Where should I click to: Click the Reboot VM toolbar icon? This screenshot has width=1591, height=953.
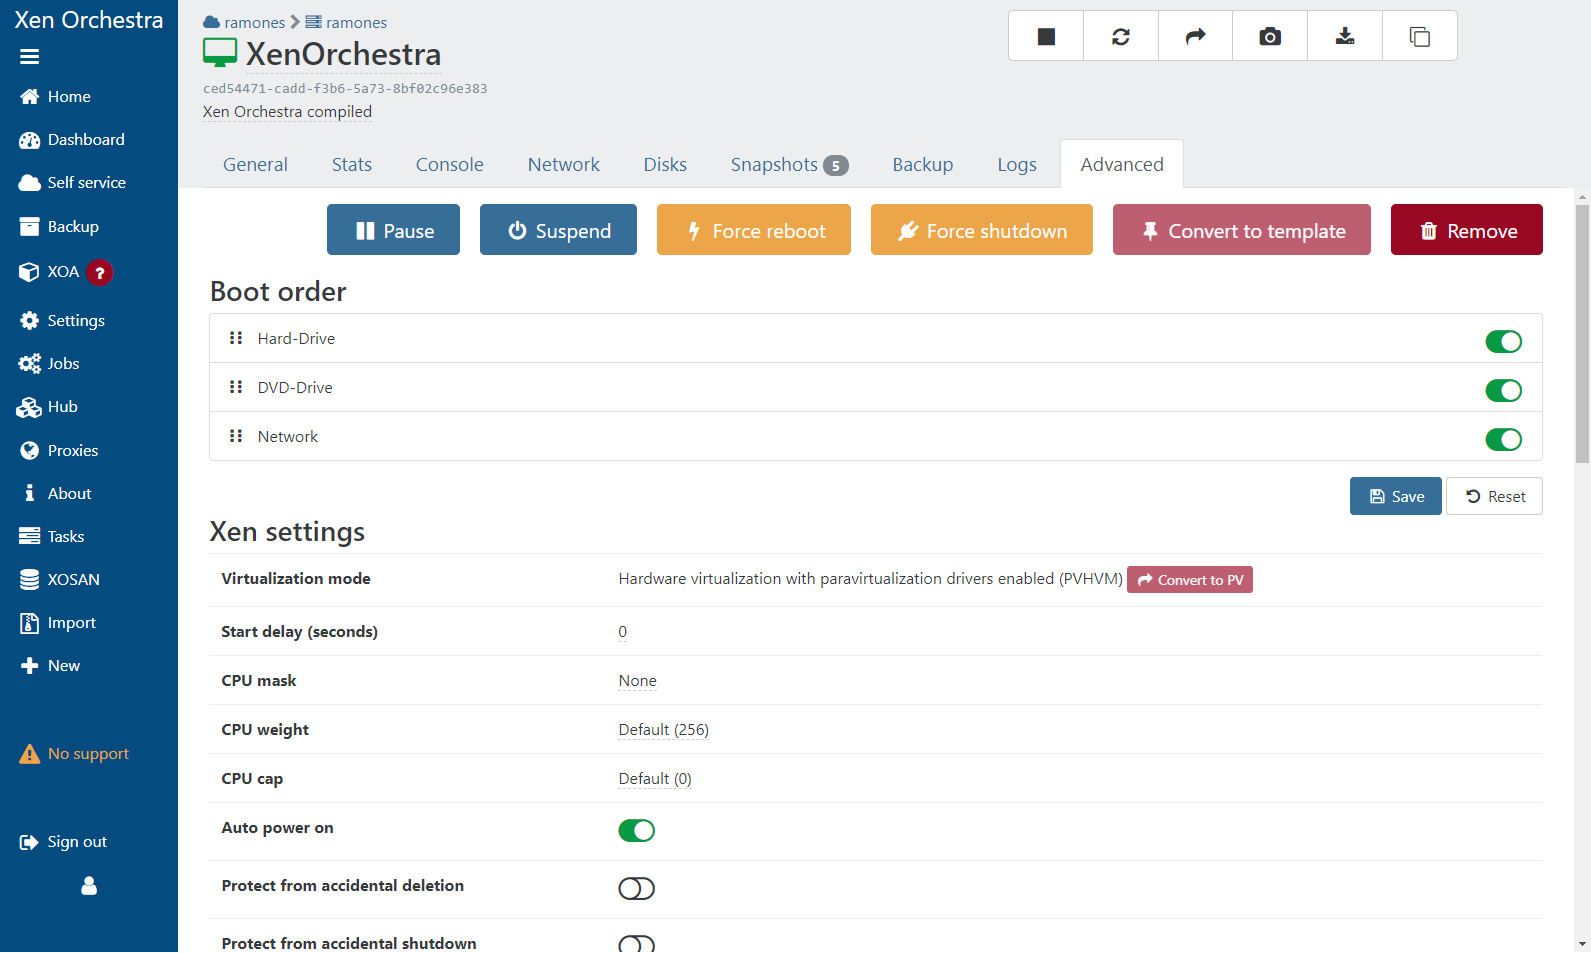pyautogui.click(x=1121, y=36)
